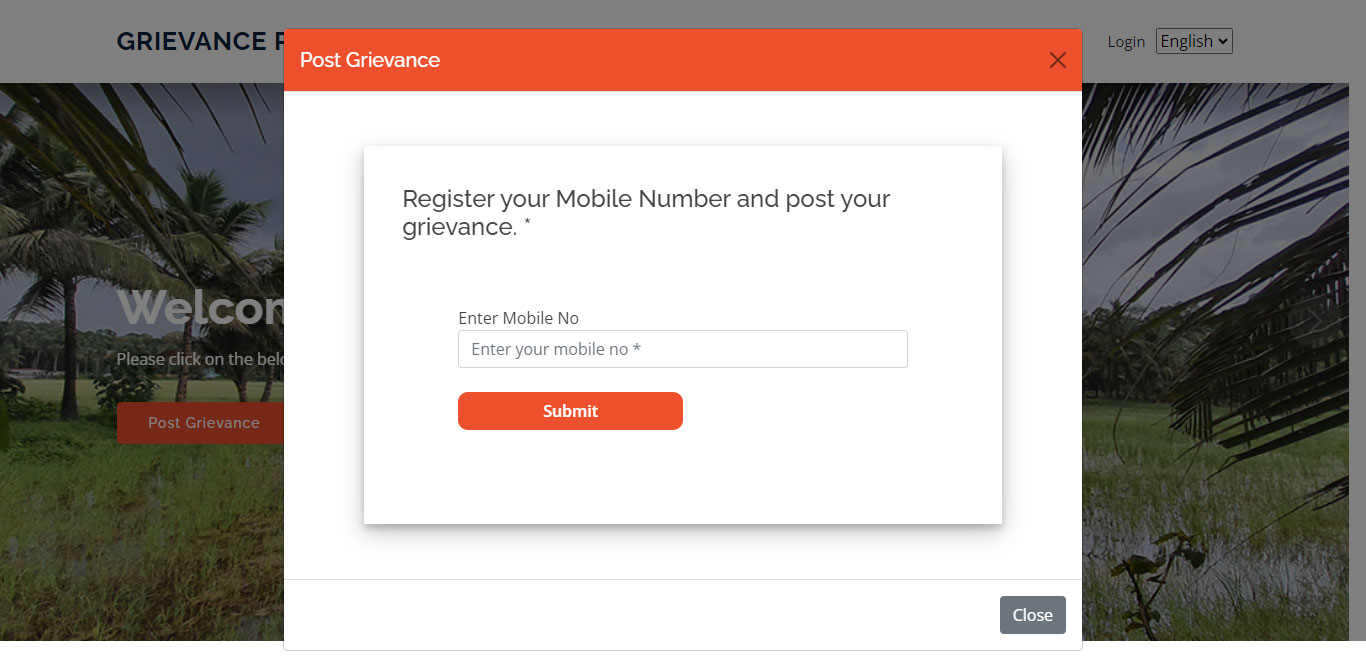Open the Login link in the header

(x=1125, y=41)
